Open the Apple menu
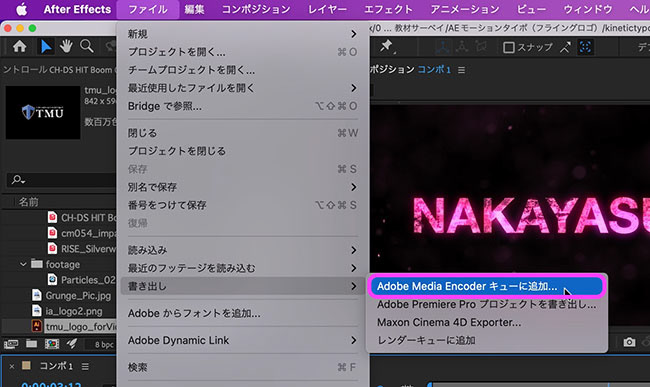The image size is (650, 387). [21, 9]
